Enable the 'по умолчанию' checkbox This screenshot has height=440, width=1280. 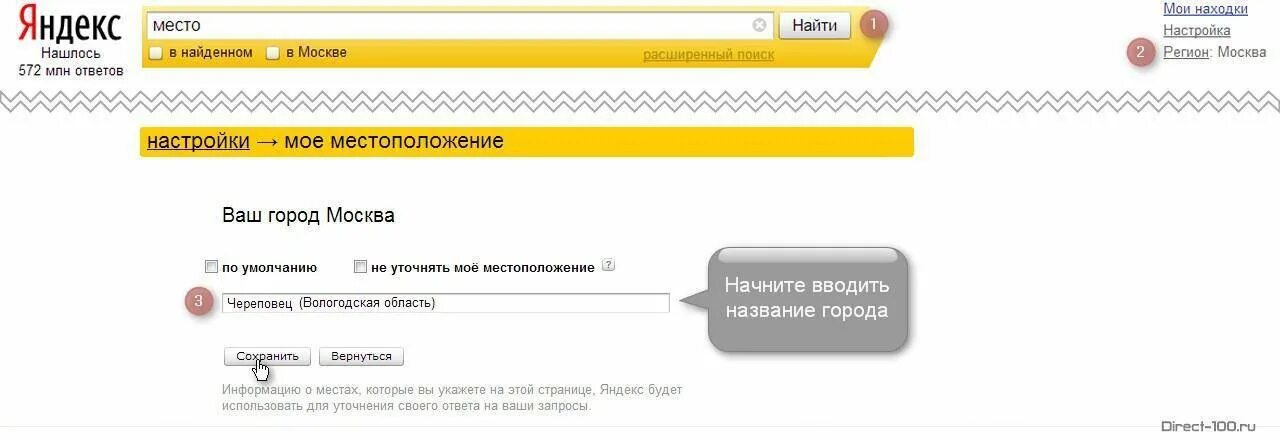click(x=211, y=267)
